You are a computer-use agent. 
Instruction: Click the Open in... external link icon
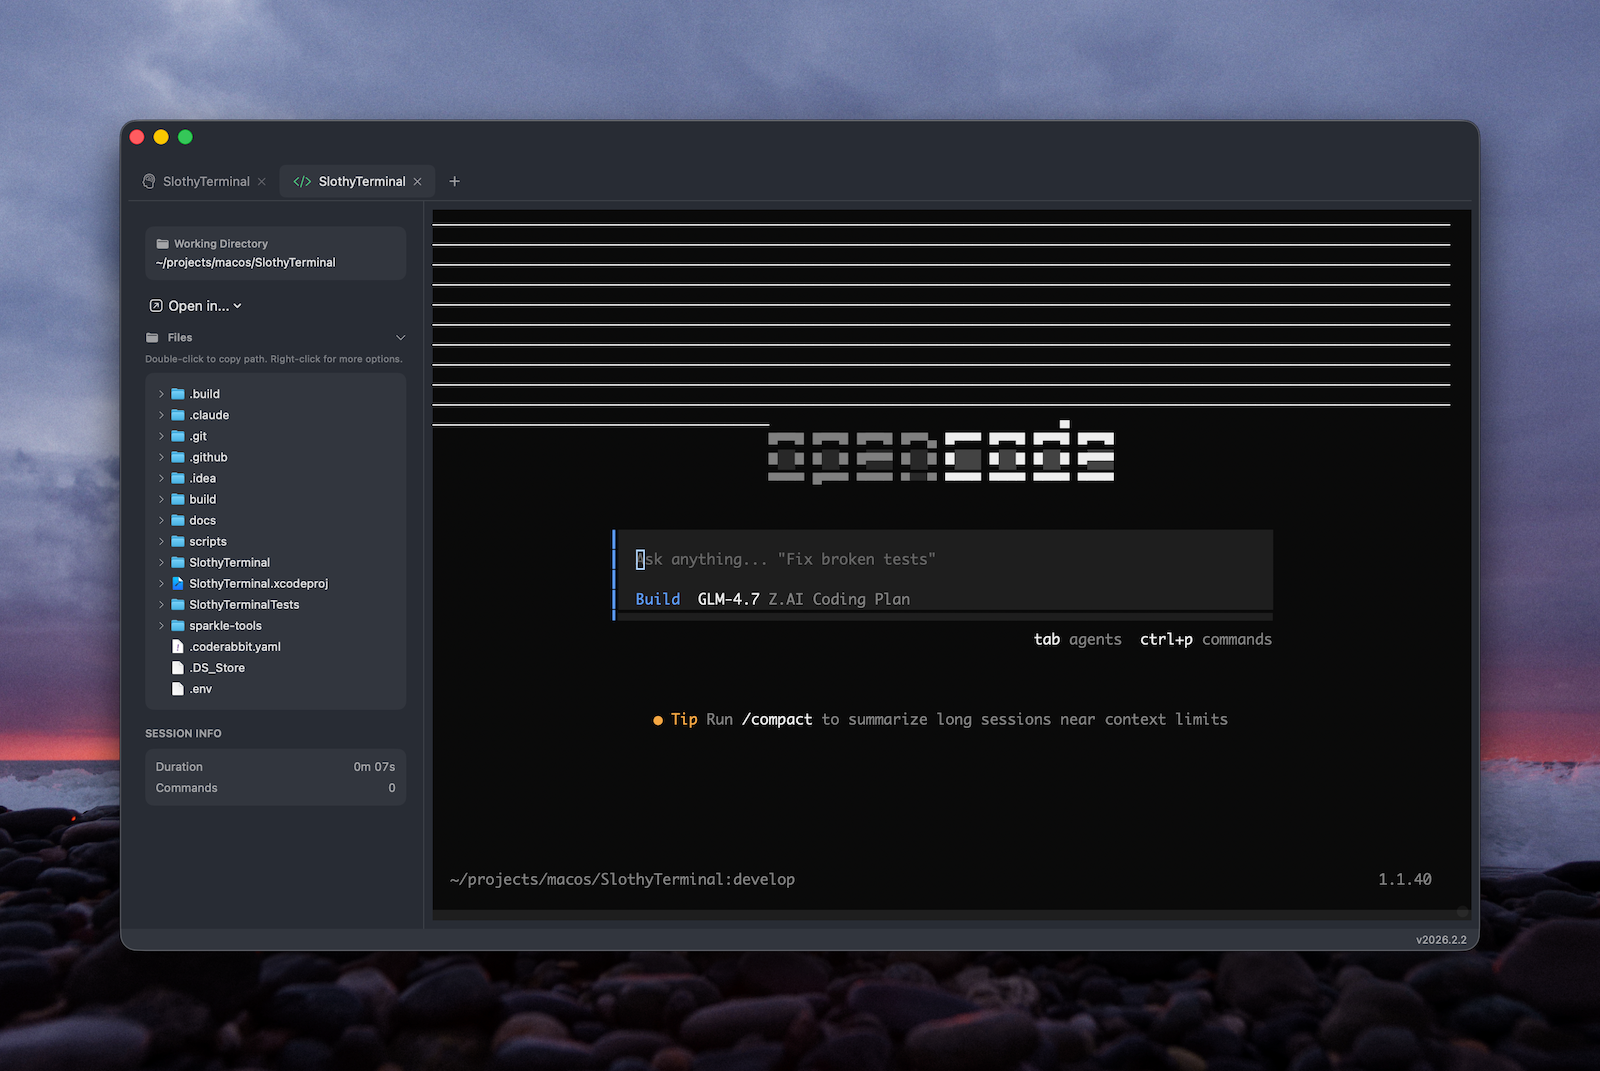(x=156, y=306)
